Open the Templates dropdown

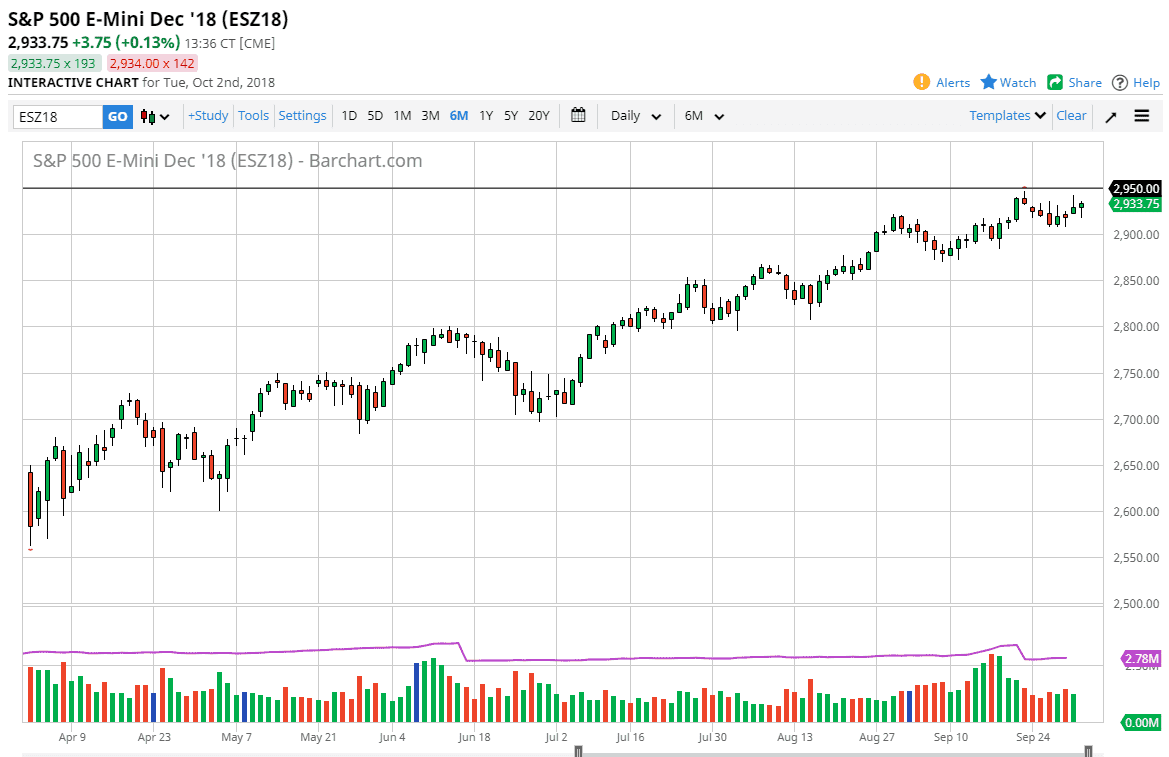(x=1005, y=116)
